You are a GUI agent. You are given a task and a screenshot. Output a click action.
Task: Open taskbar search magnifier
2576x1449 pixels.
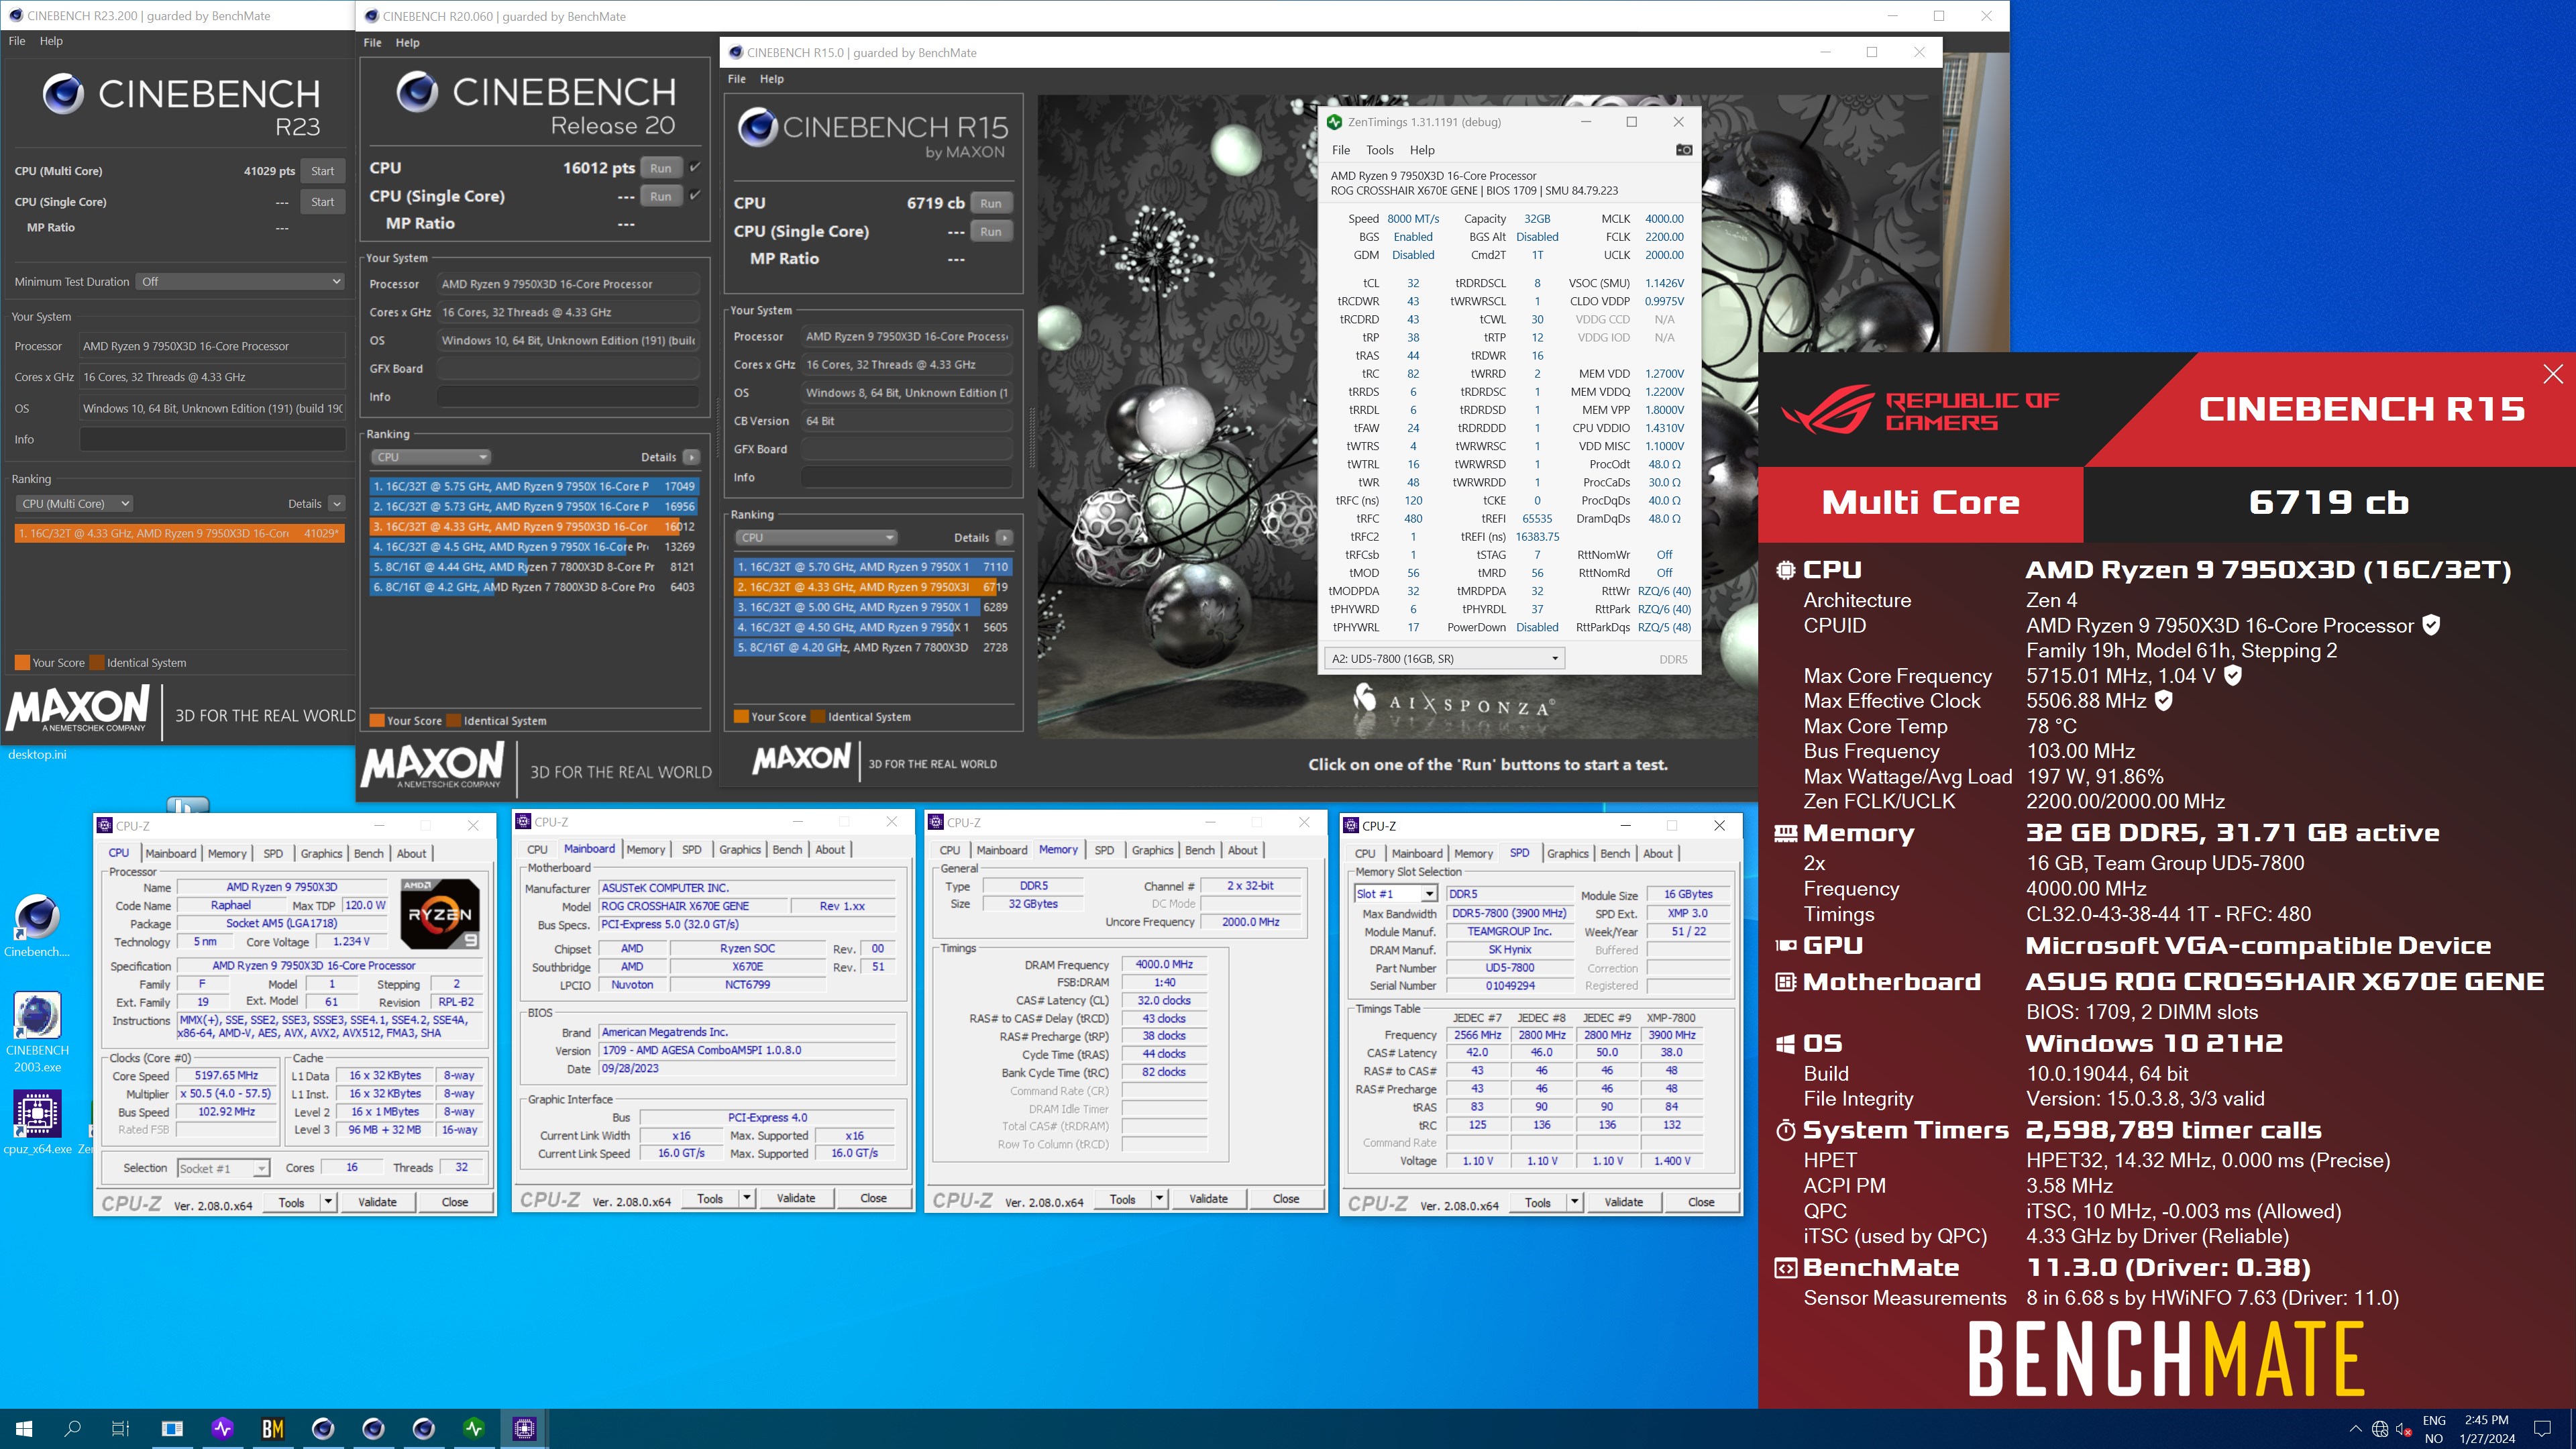click(72, 1428)
